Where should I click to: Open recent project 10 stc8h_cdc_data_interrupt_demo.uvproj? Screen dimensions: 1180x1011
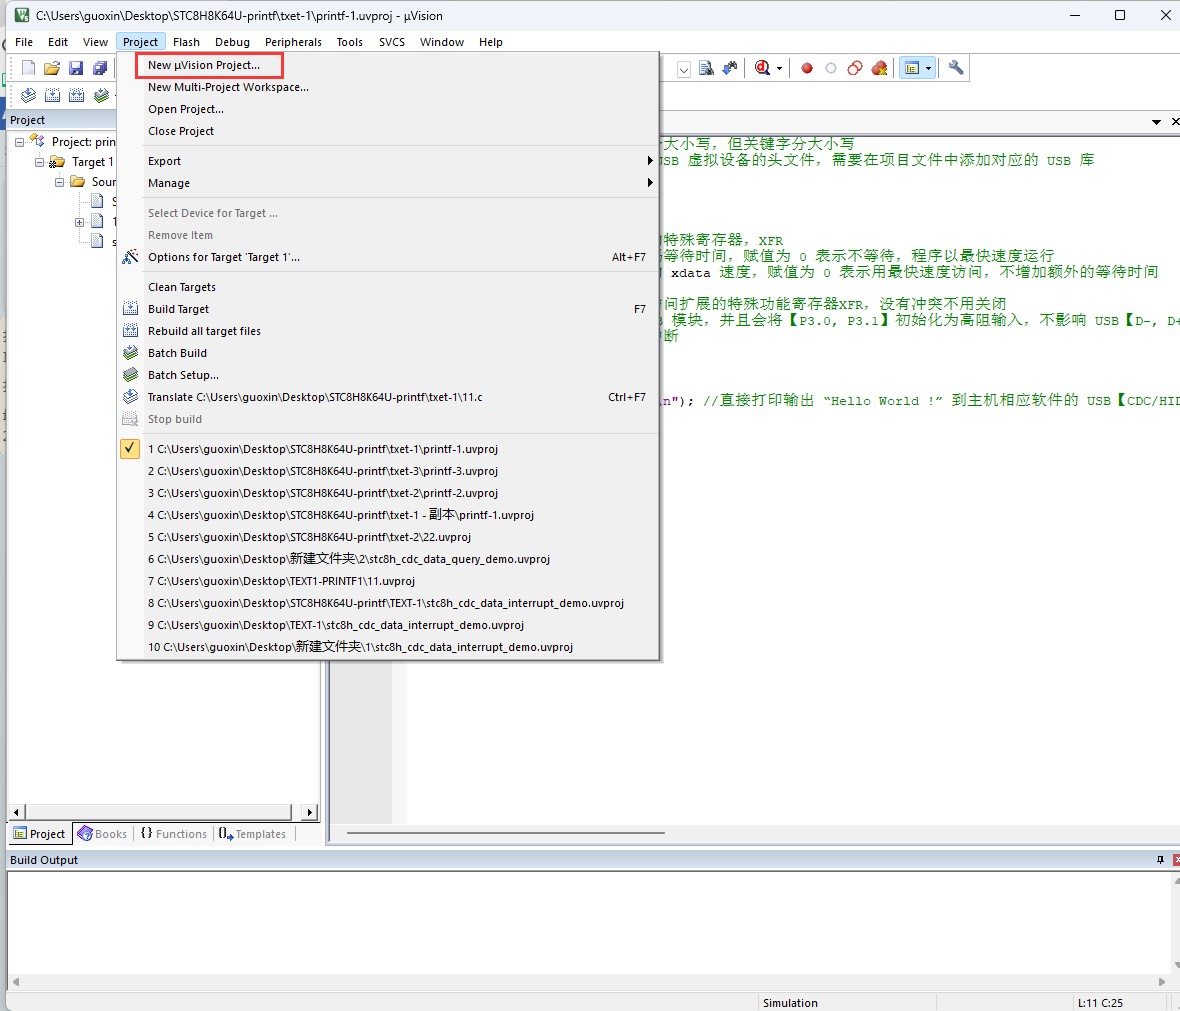pos(360,647)
